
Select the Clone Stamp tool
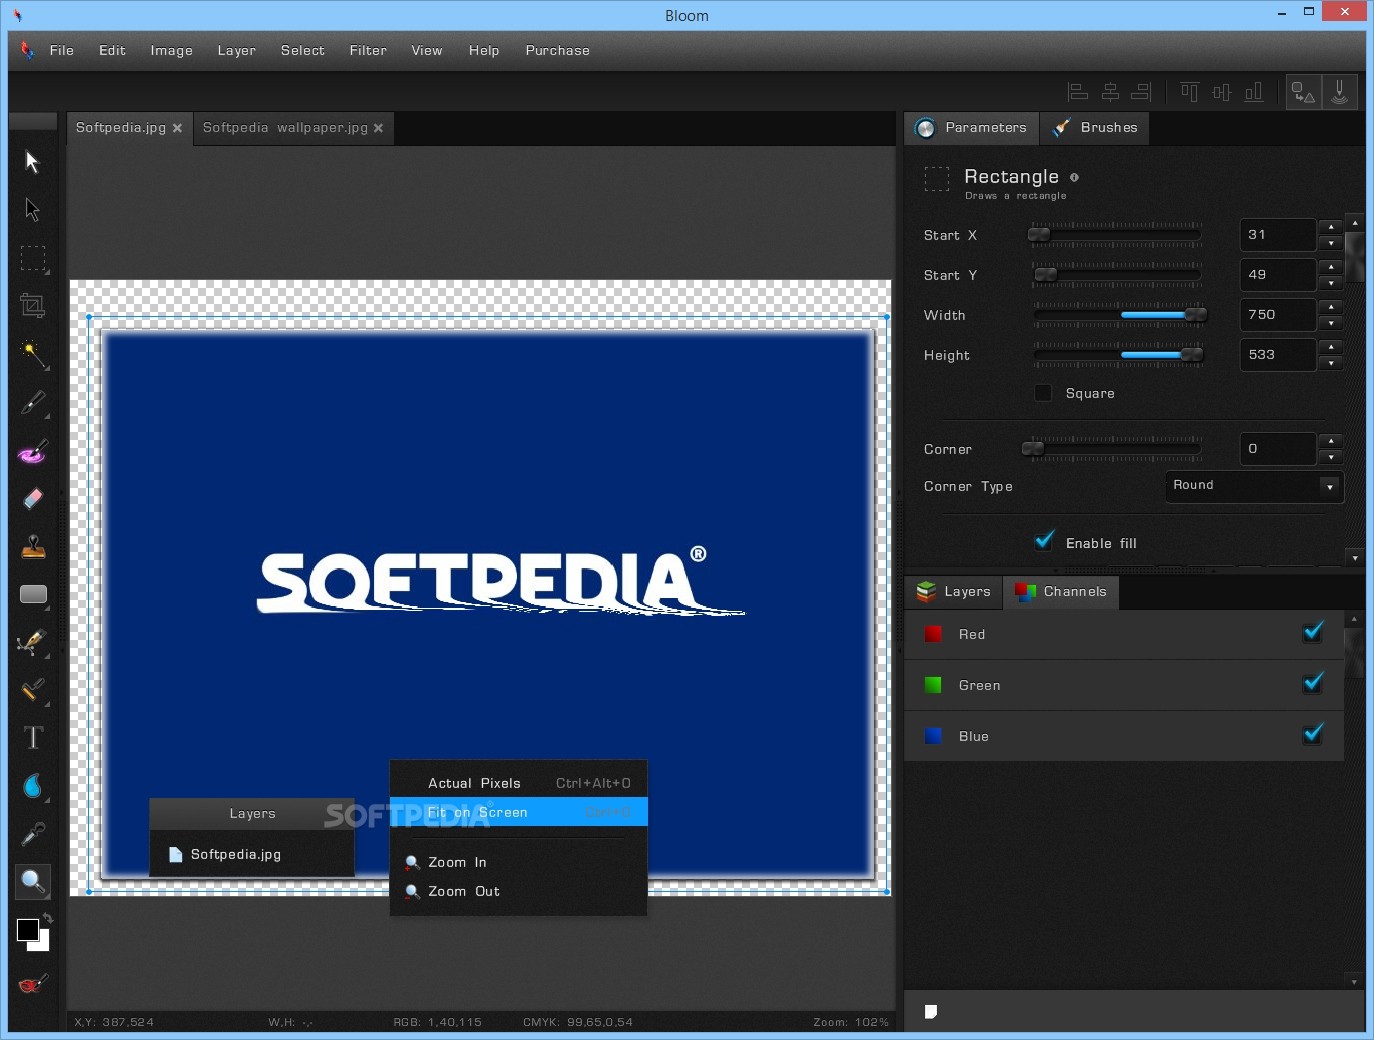(x=33, y=547)
